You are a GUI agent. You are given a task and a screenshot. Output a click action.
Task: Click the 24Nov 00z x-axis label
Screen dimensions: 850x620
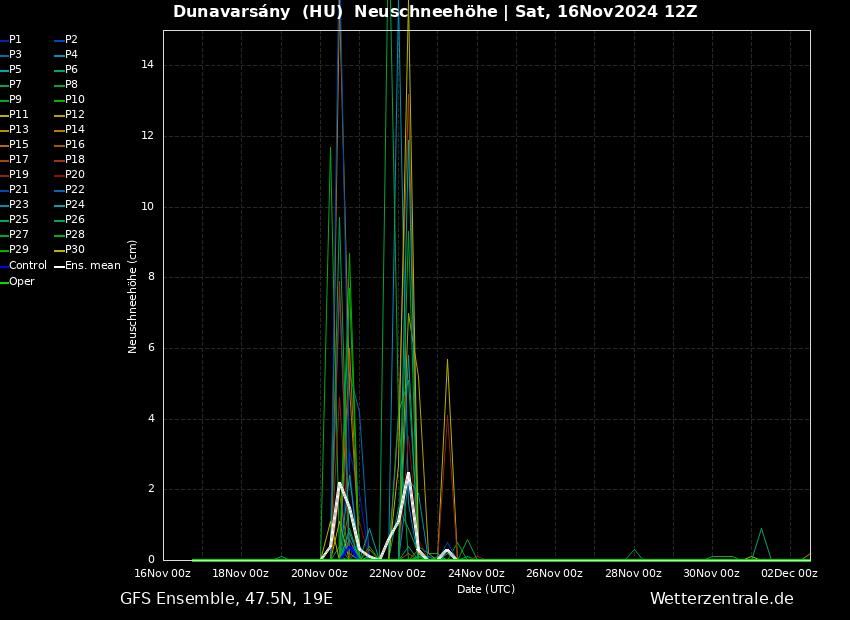pos(476,573)
